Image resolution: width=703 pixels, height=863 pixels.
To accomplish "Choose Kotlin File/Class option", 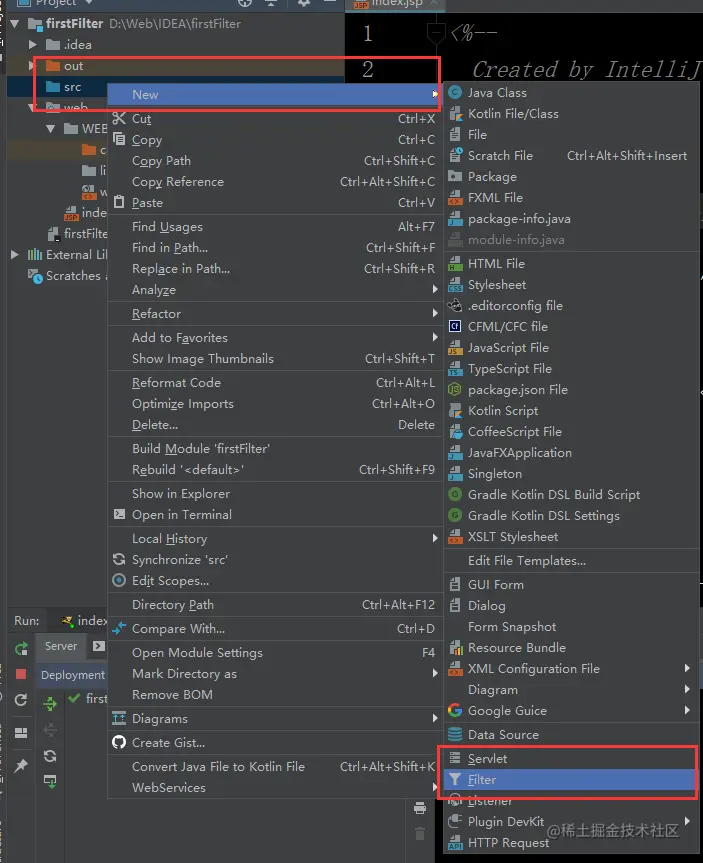I will tap(570, 113).
